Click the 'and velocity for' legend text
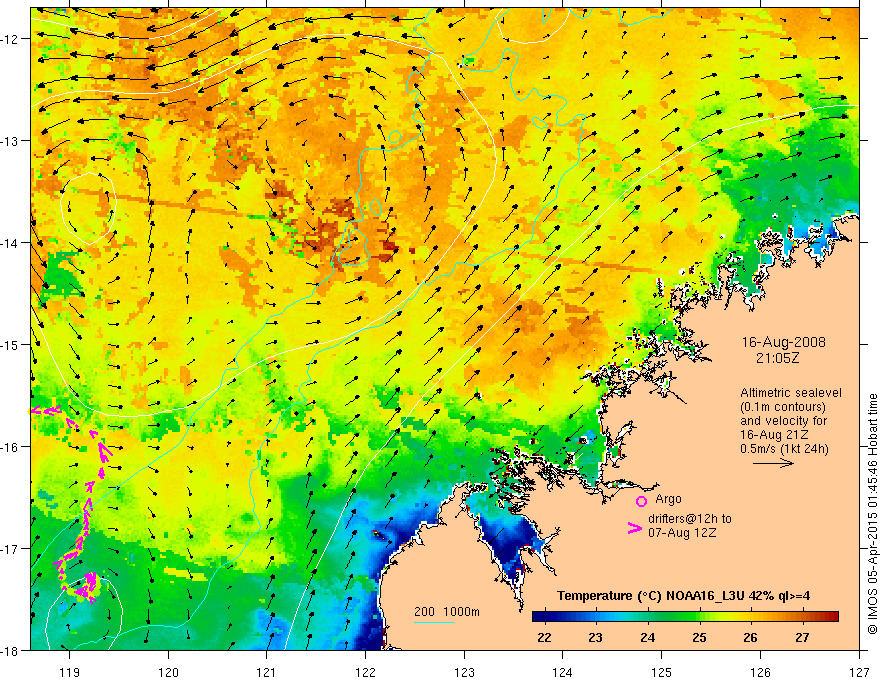 [783, 421]
